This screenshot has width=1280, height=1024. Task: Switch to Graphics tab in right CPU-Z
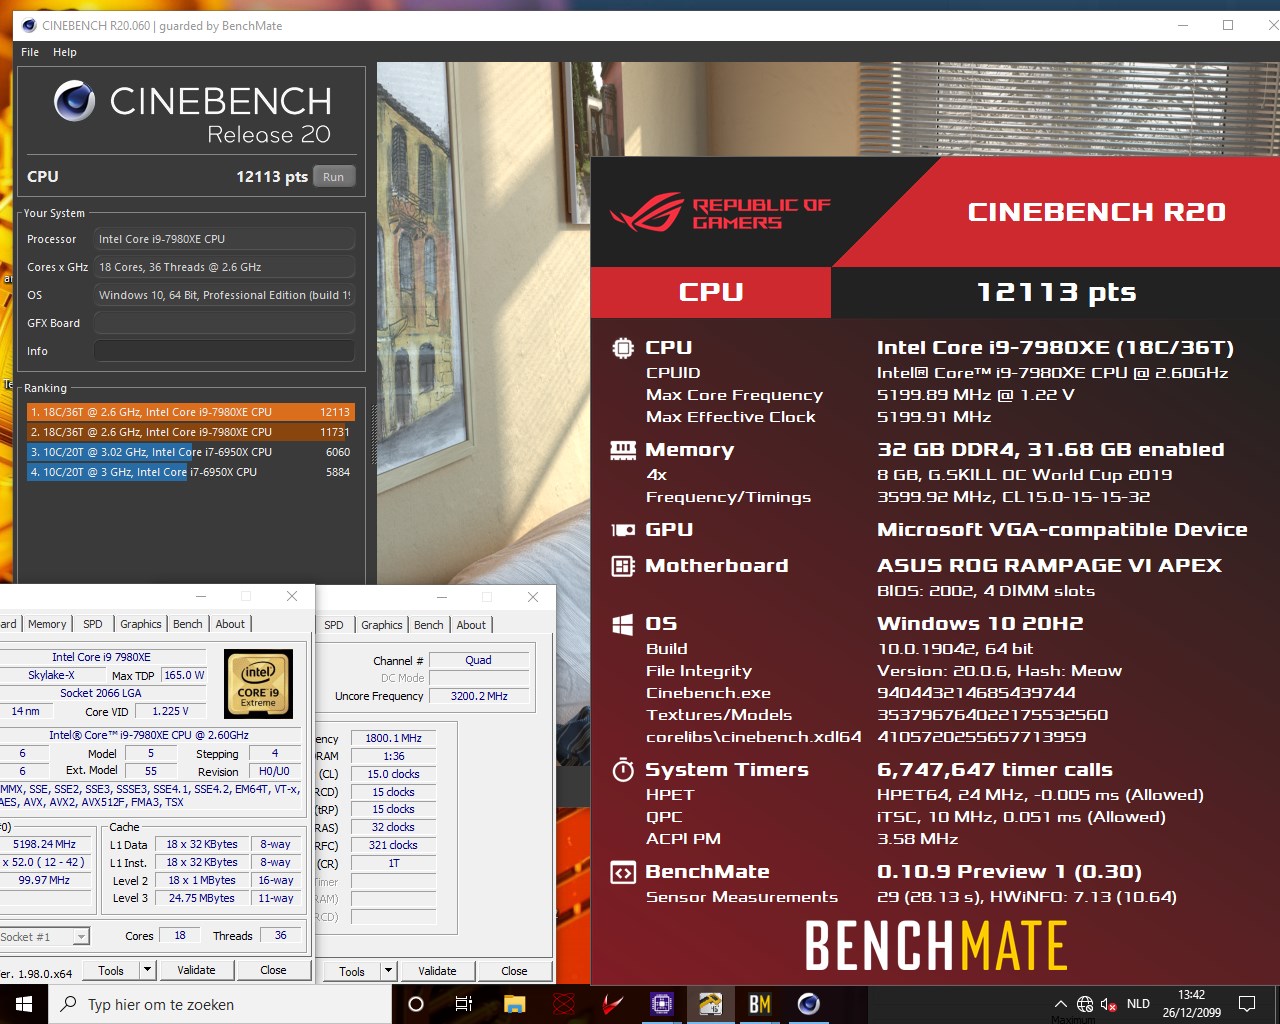tap(382, 625)
